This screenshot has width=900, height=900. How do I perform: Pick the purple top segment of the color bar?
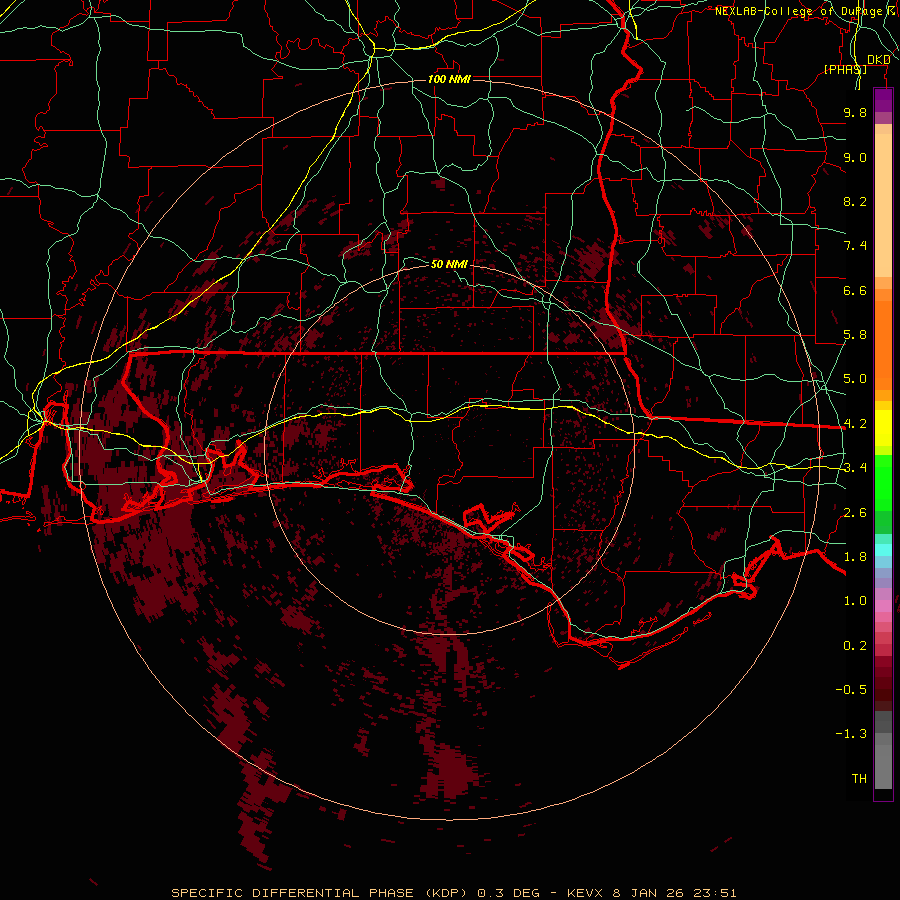[883, 100]
